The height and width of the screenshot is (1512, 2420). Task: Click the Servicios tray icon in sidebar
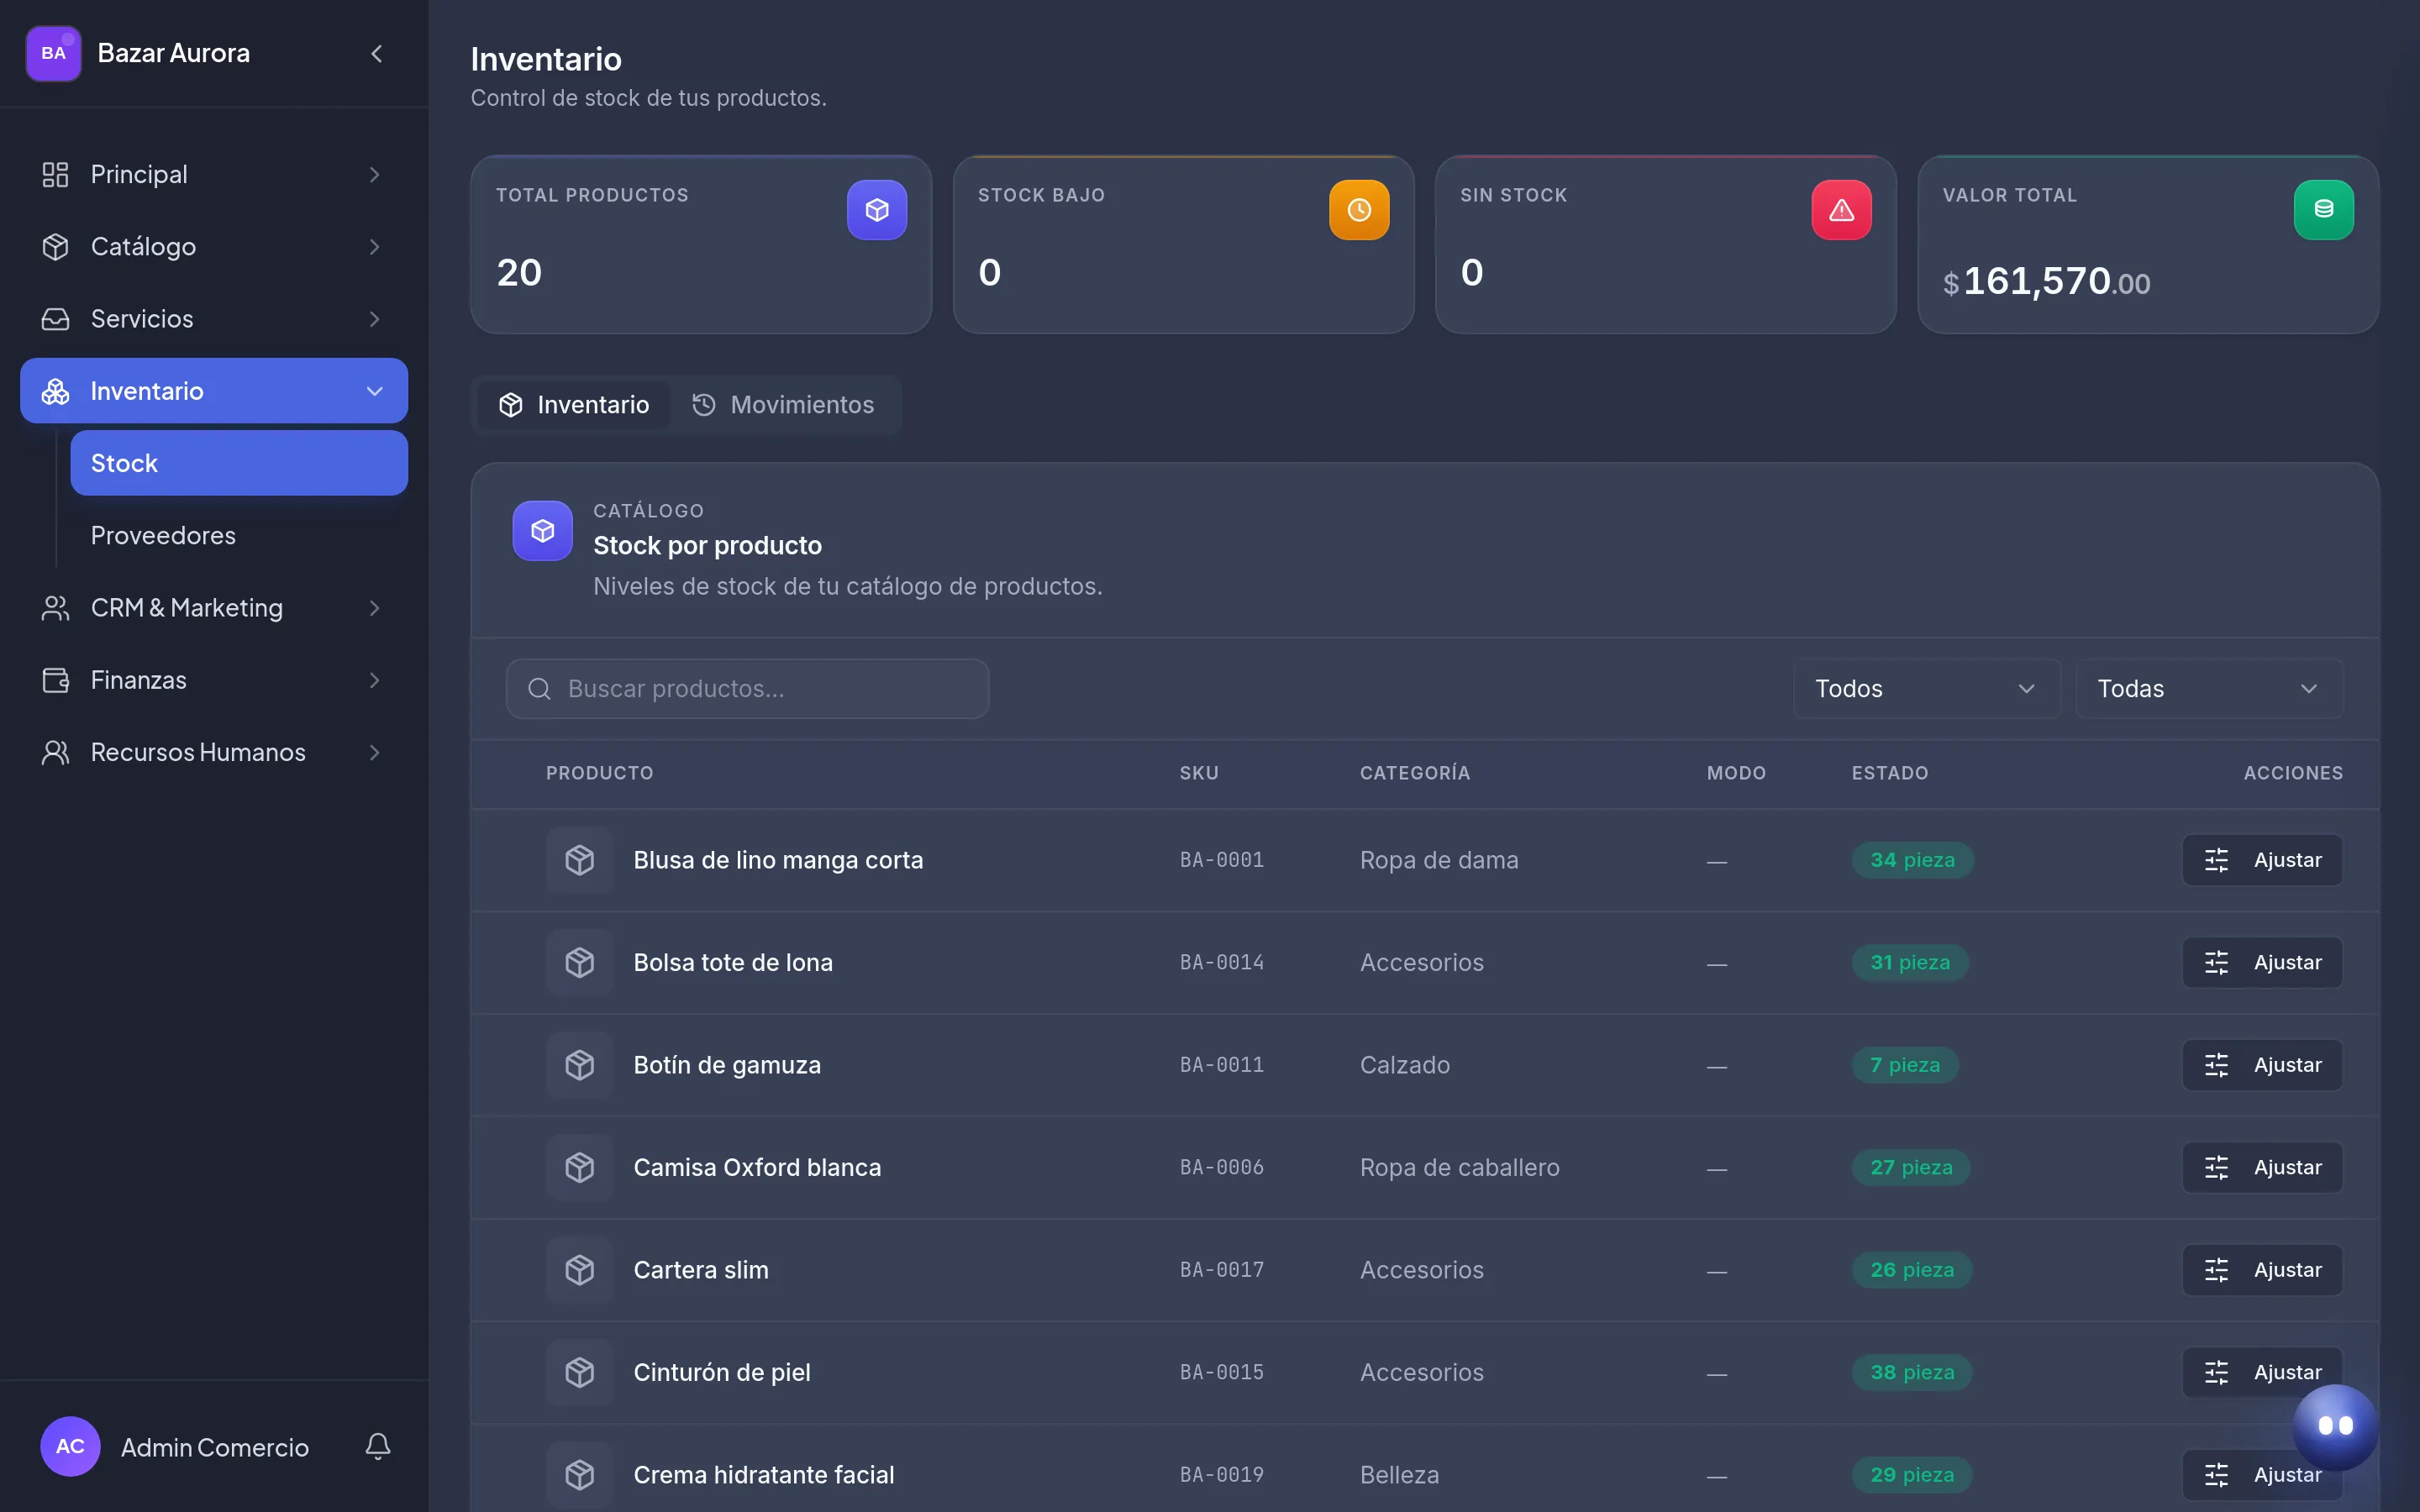[55, 319]
